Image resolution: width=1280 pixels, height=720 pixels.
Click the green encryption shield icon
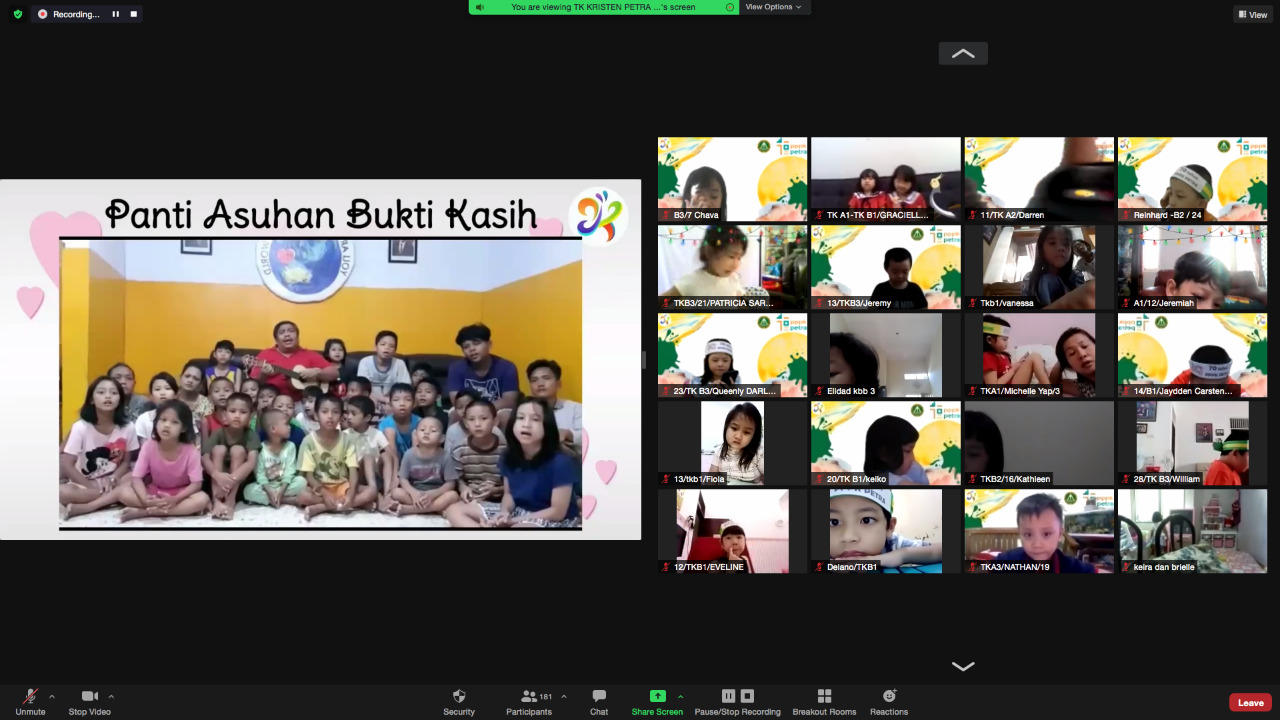(17, 14)
